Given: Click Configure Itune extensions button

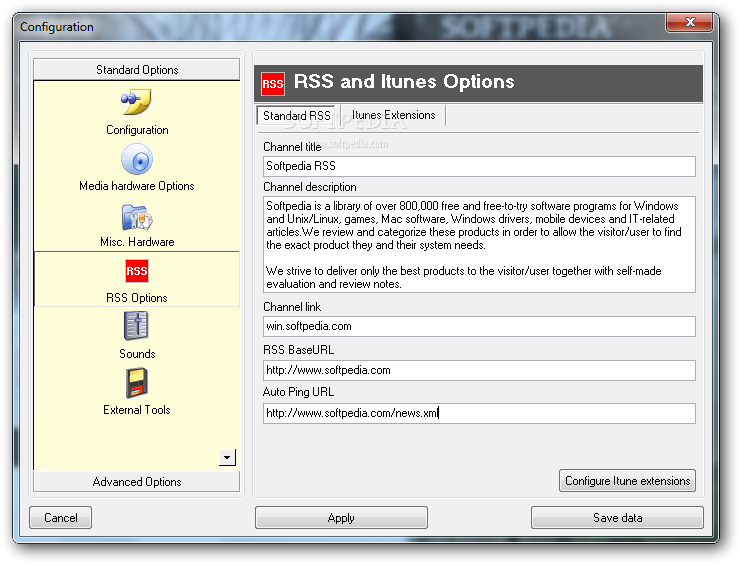Looking at the screenshot, I should (x=628, y=481).
